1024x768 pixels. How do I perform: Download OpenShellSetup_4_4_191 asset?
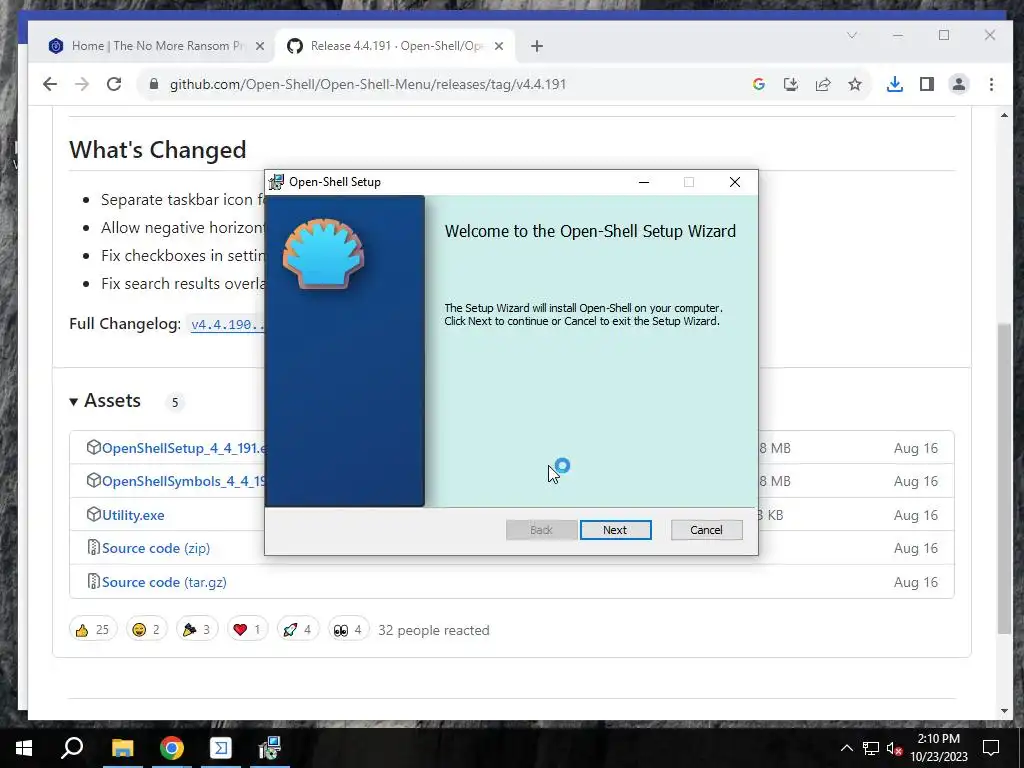(x=184, y=448)
